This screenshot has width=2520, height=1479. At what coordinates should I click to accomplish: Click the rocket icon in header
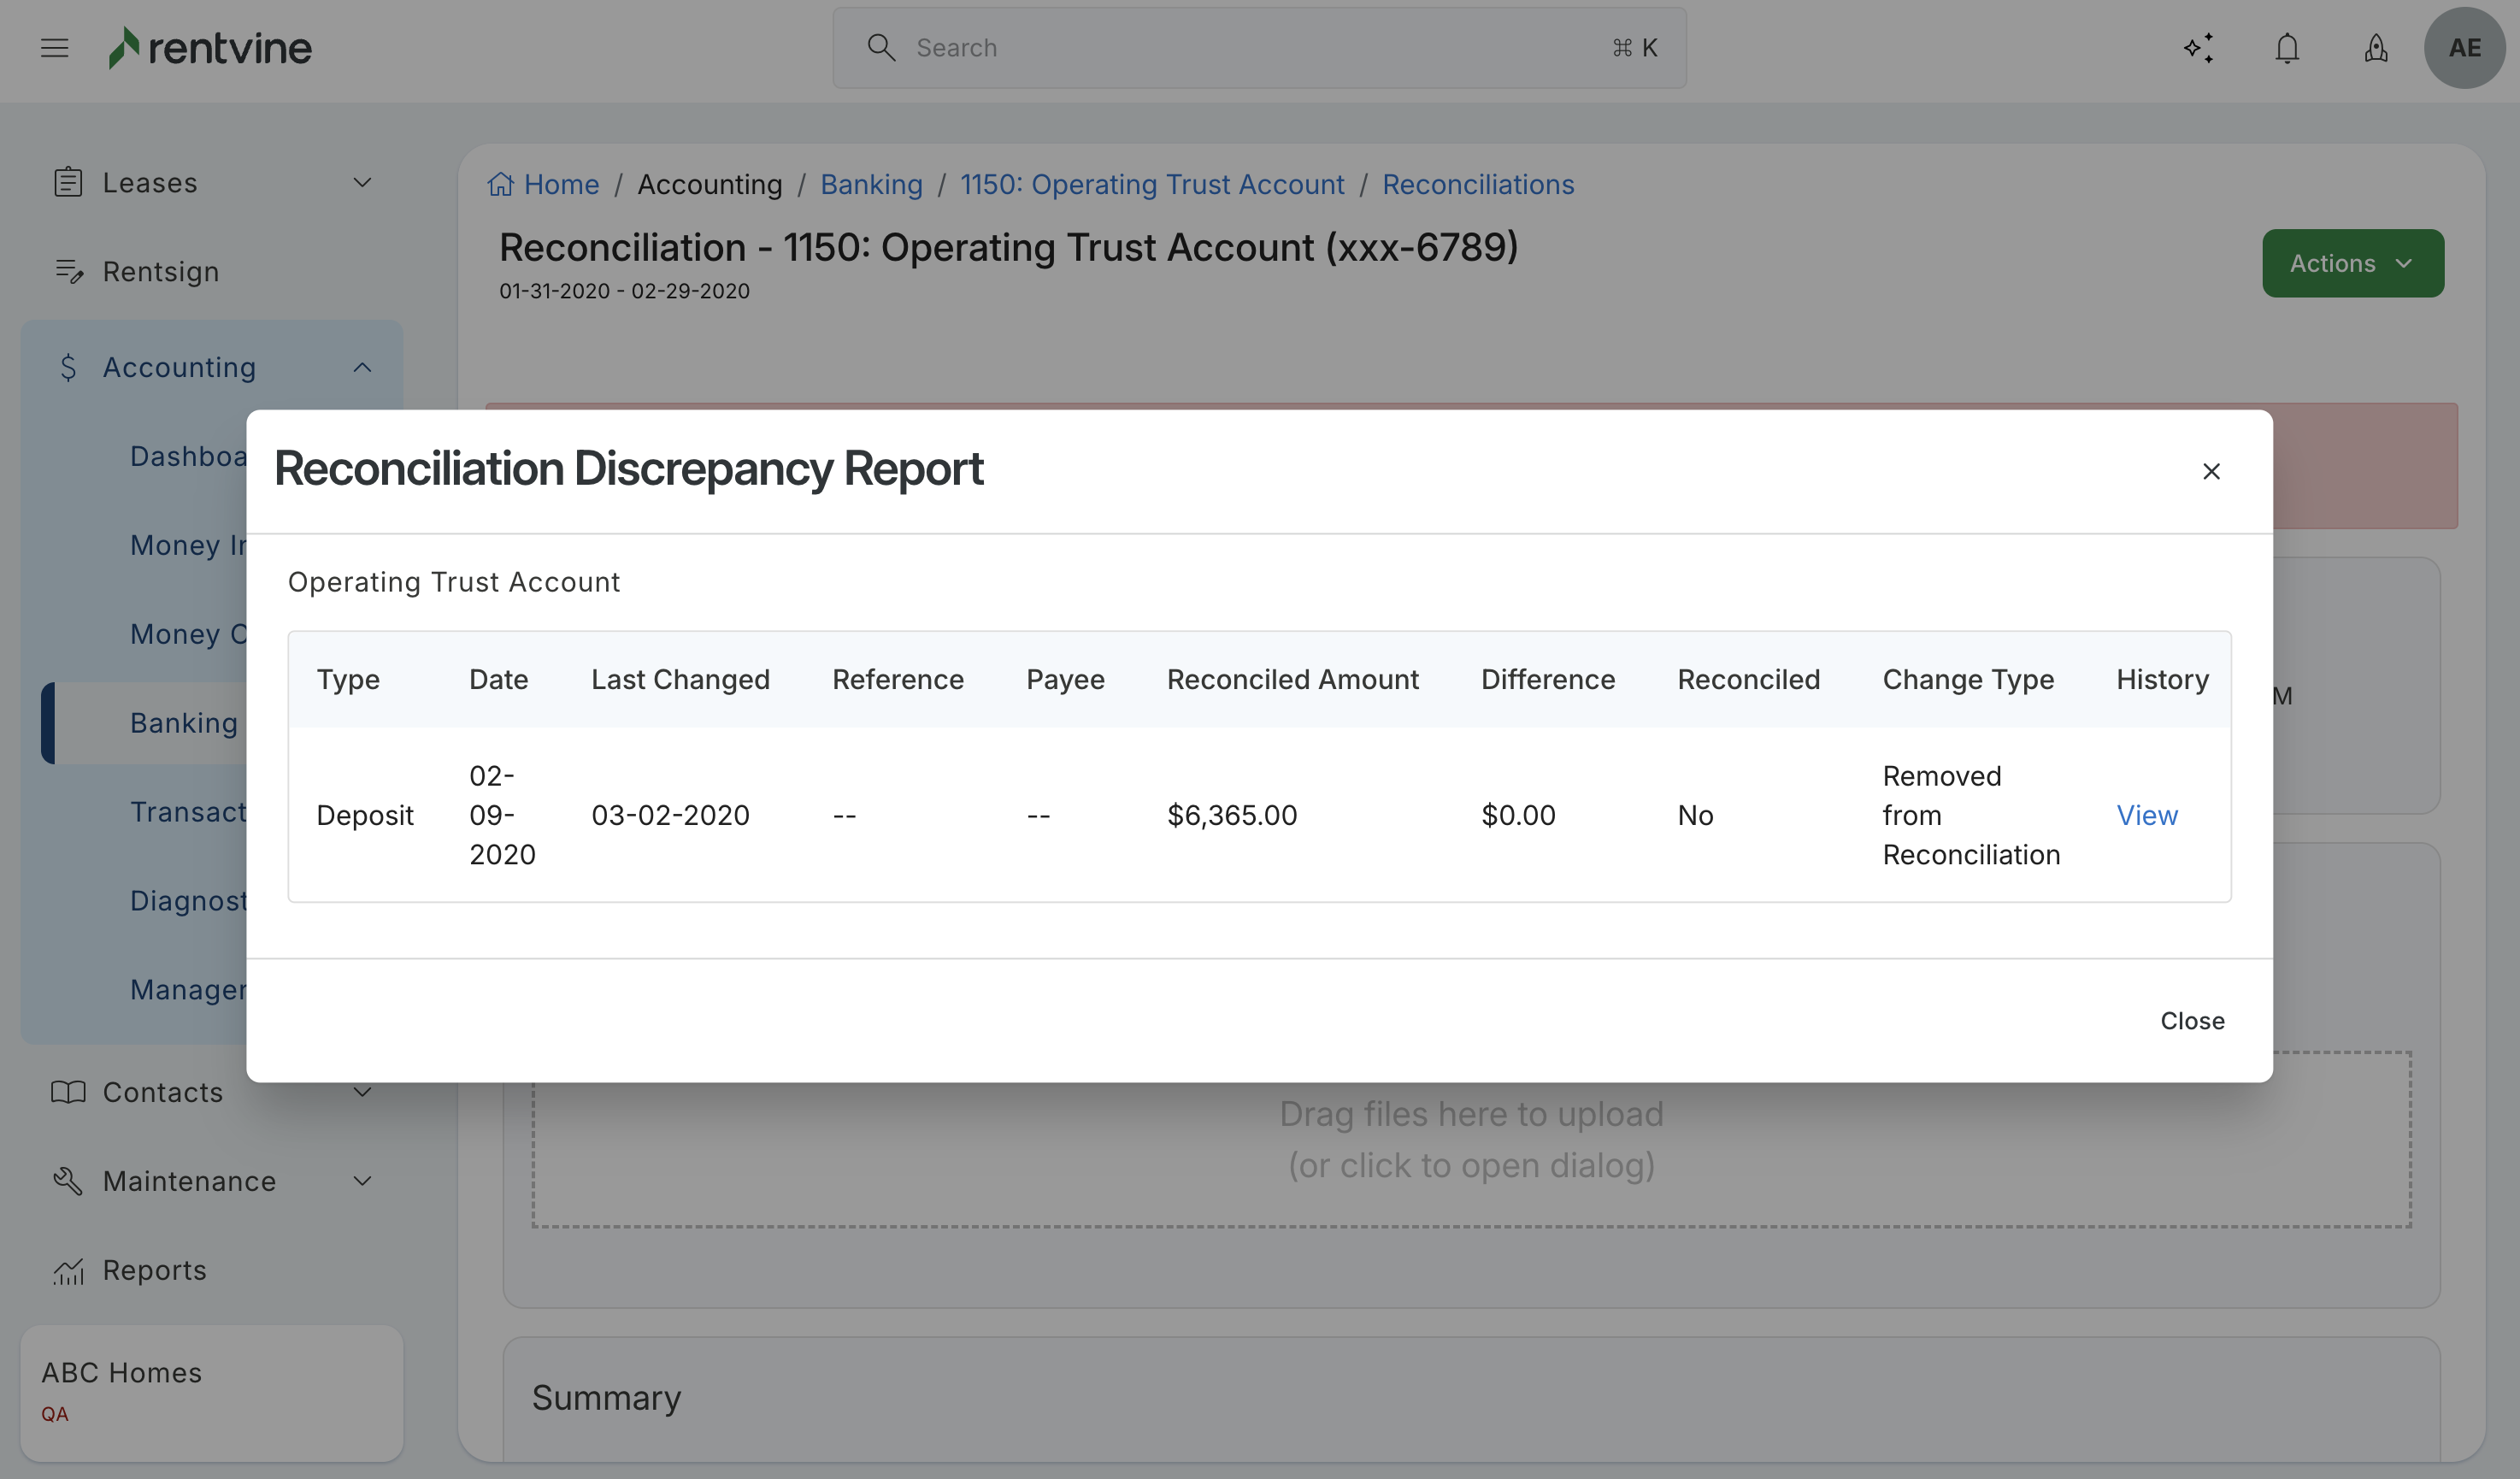[2376, 48]
